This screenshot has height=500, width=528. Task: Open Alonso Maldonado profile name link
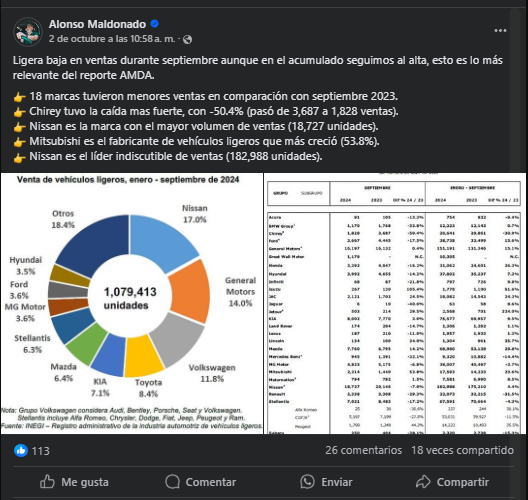point(97,24)
